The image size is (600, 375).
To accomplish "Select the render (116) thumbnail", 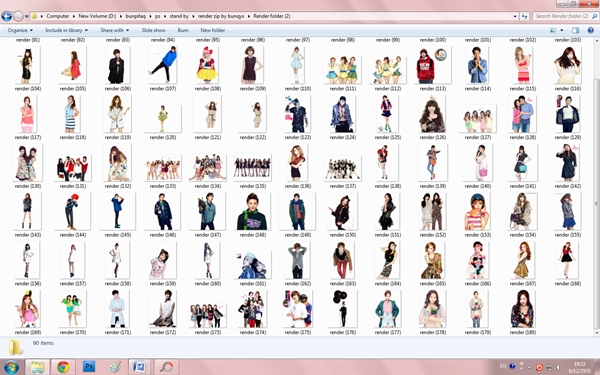I will point(568,65).
